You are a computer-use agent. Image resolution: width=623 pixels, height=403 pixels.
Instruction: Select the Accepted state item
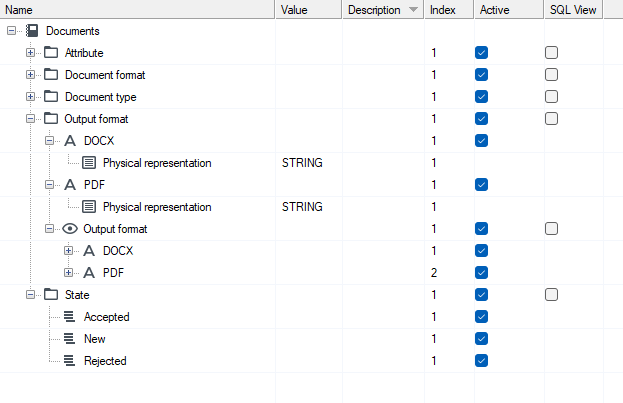[x=106, y=317]
